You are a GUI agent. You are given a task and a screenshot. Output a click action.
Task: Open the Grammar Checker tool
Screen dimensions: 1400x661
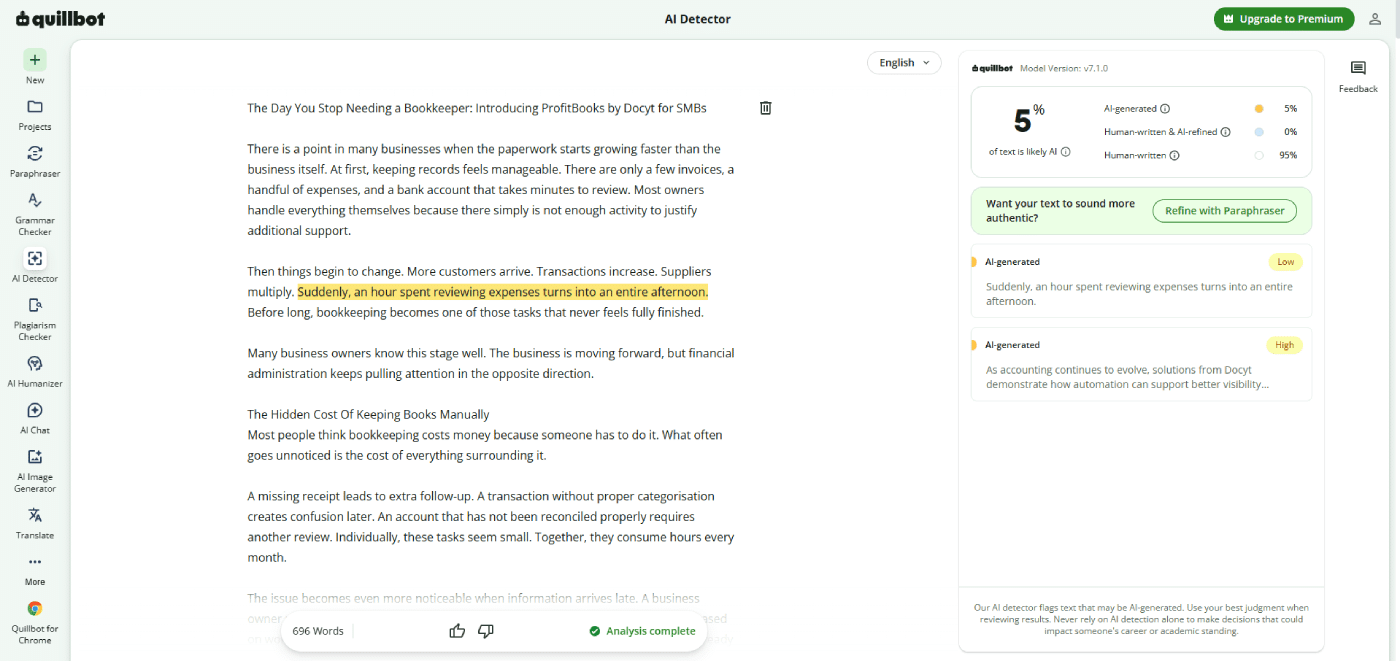tap(35, 214)
